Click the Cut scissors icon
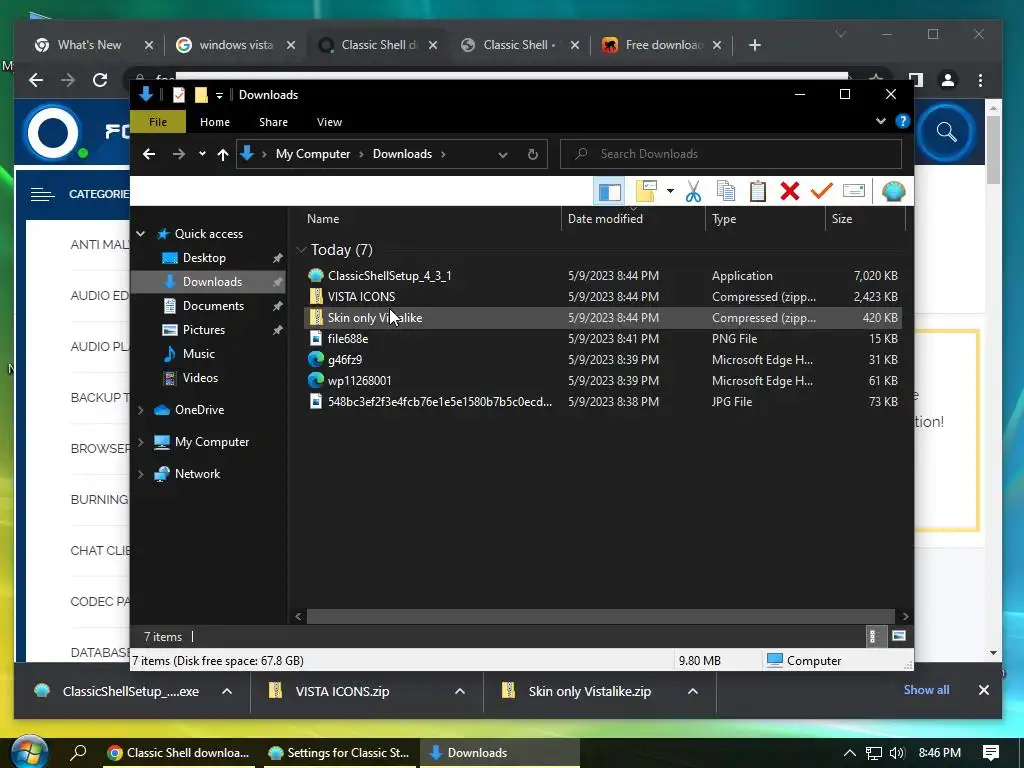Viewport: 1024px width, 768px height. (693, 191)
